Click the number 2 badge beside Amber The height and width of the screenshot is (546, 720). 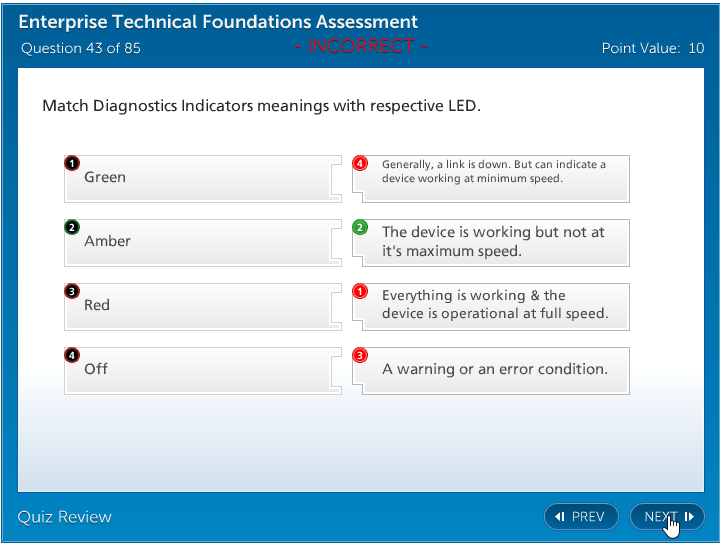pyautogui.click(x=72, y=227)
